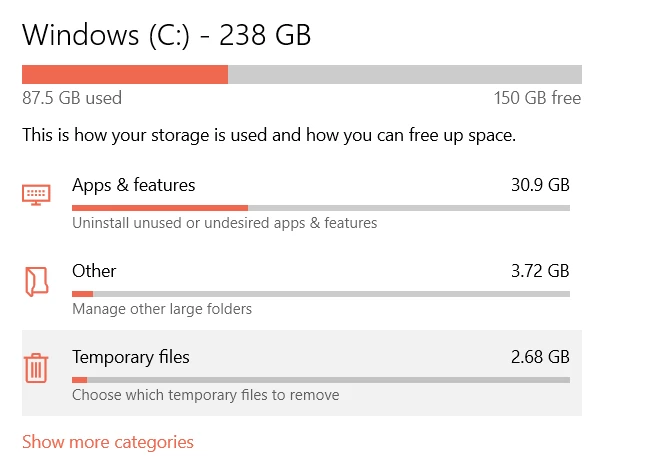Screen dimensions: 654x474
Task: Click the Temporary files trash can icon
Action: [36, 368]
